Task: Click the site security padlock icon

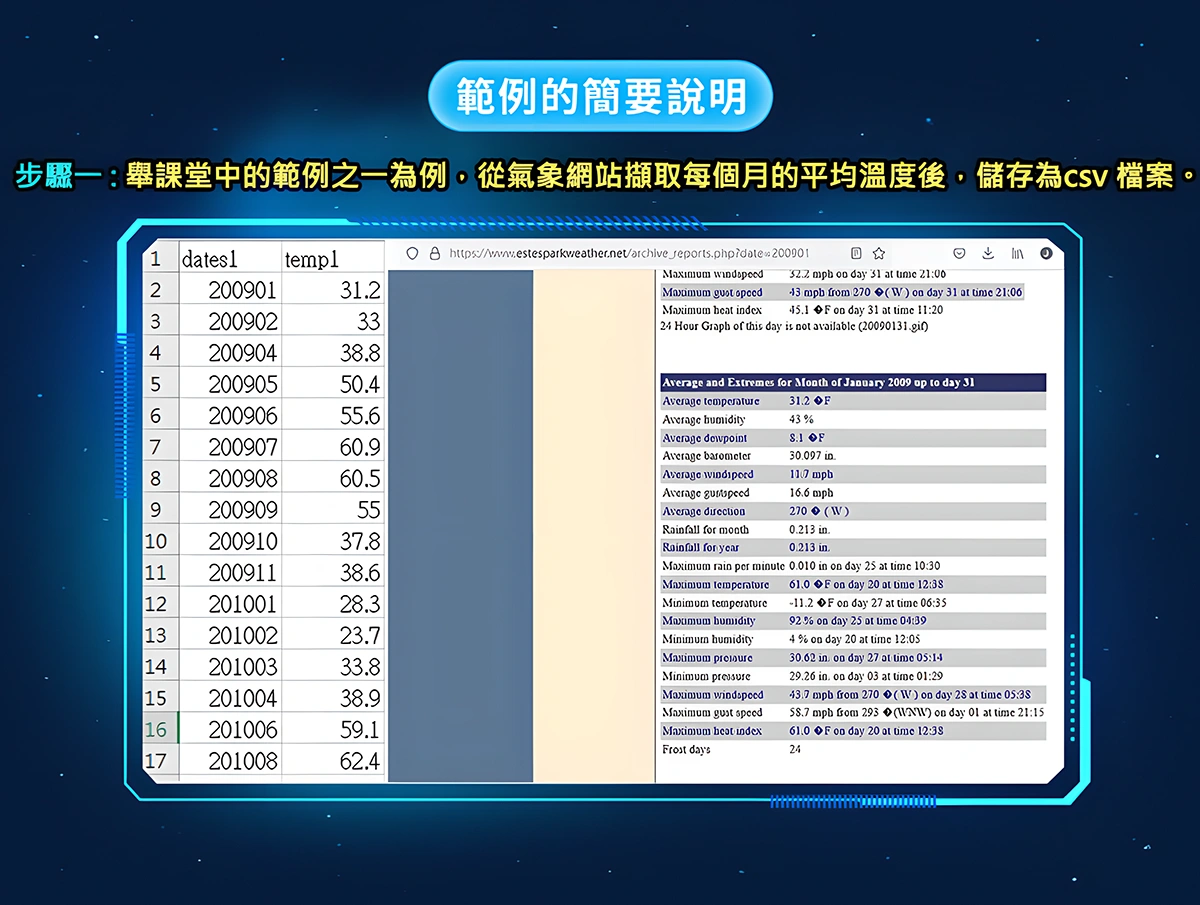Action: point(434,254)
